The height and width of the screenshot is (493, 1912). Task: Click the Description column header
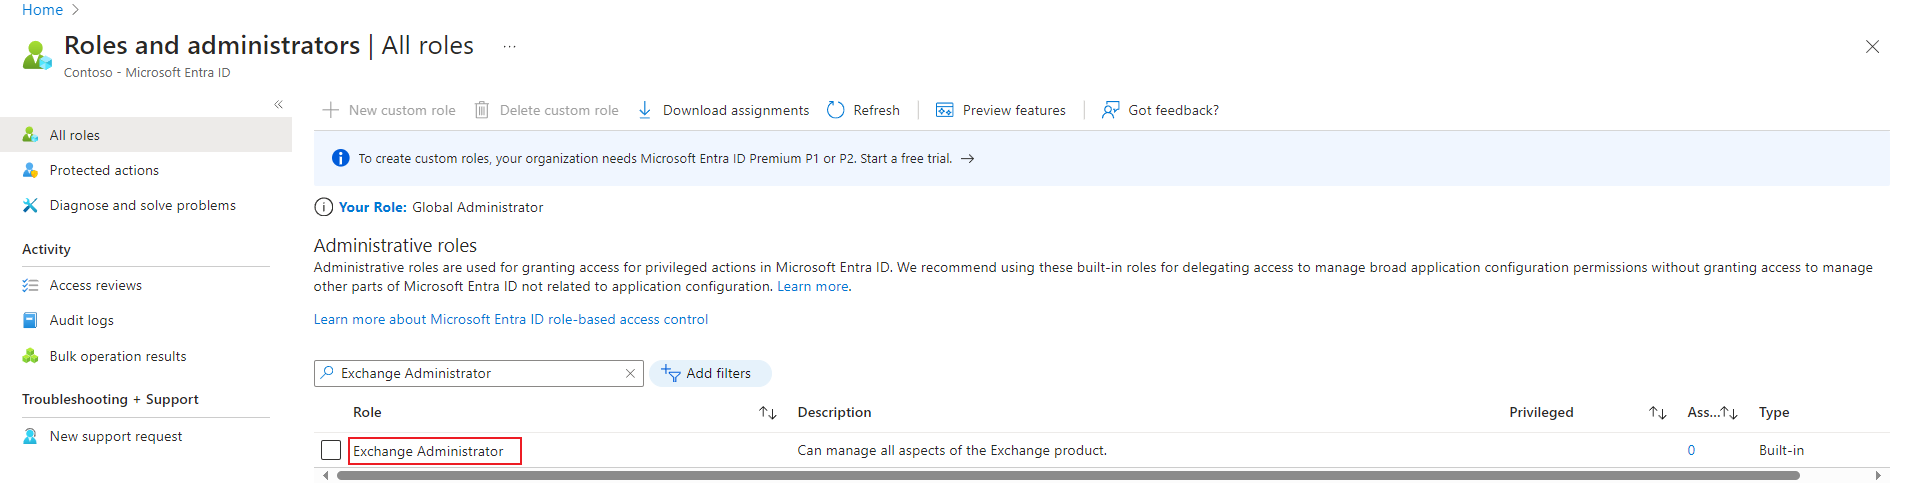click(x=834, y=412)
